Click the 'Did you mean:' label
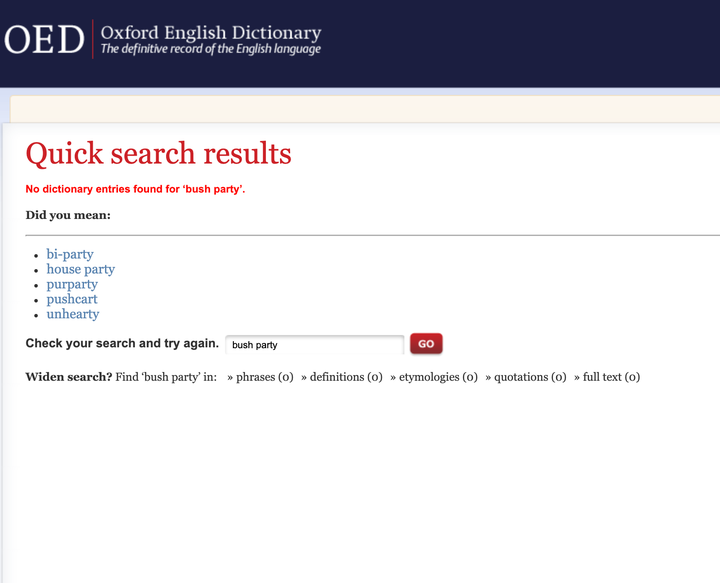Image resolution: width=720 pixels, height=583 pixels. [x=68, y=215]
